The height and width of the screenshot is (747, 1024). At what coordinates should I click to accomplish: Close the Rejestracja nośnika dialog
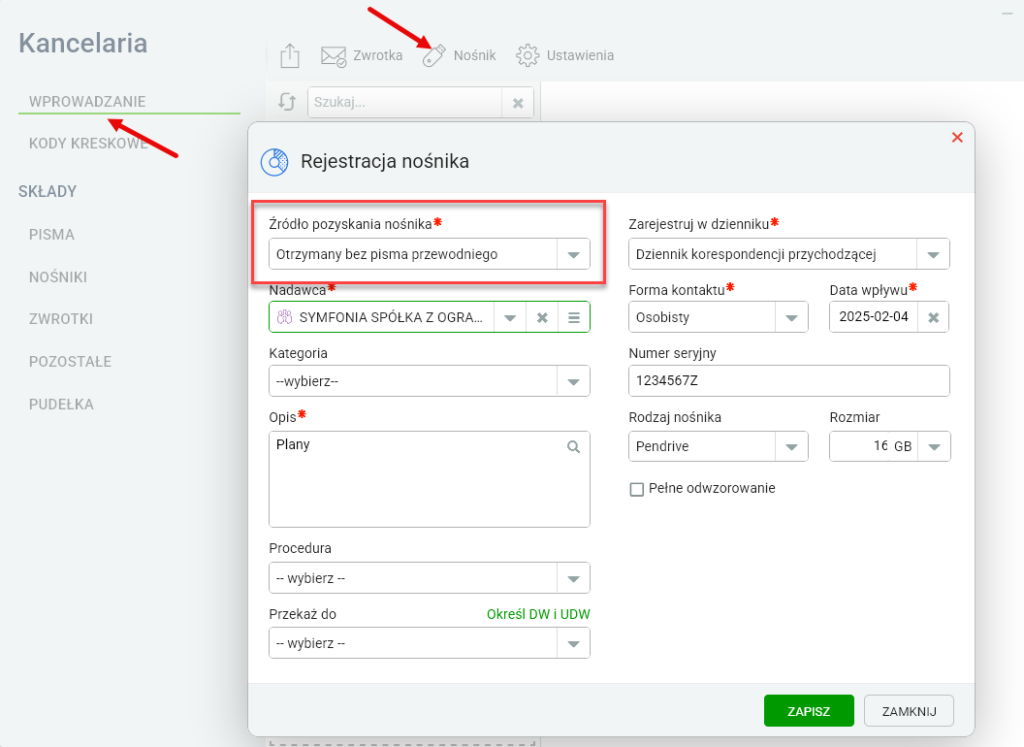click(x=957, y=137)
